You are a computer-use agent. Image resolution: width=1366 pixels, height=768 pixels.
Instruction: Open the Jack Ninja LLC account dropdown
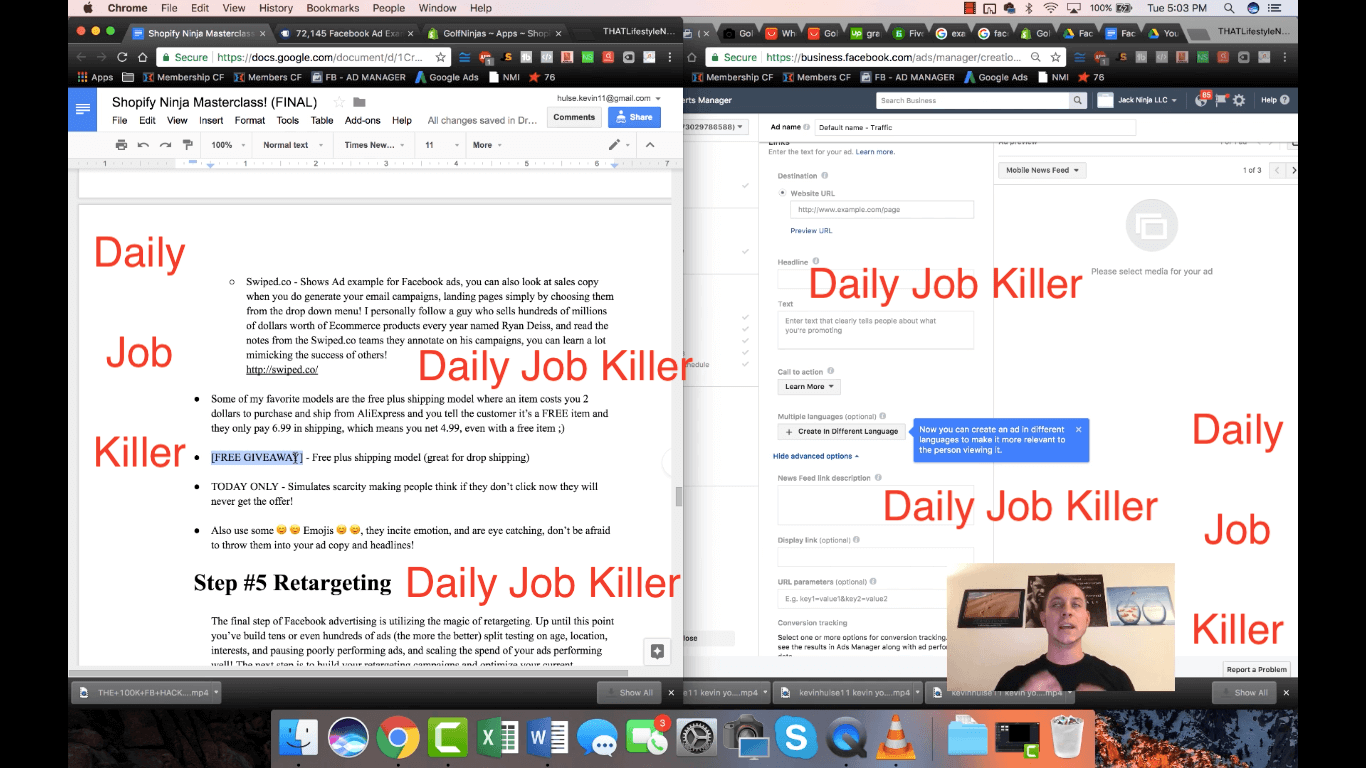point(1146,100)
